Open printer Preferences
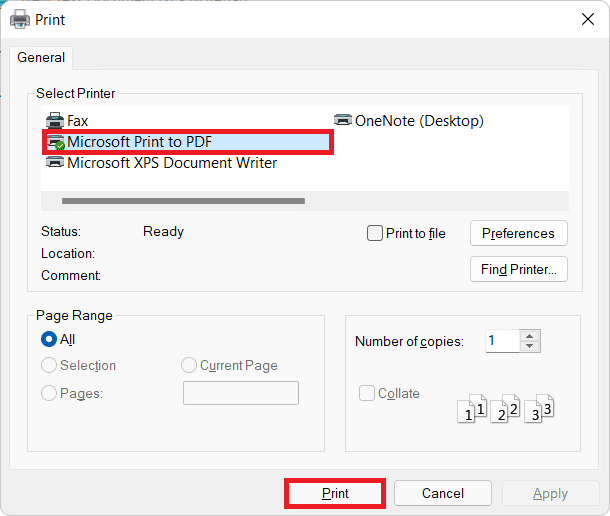Viewport: 610px width, 516px height. tap(519, 233)
